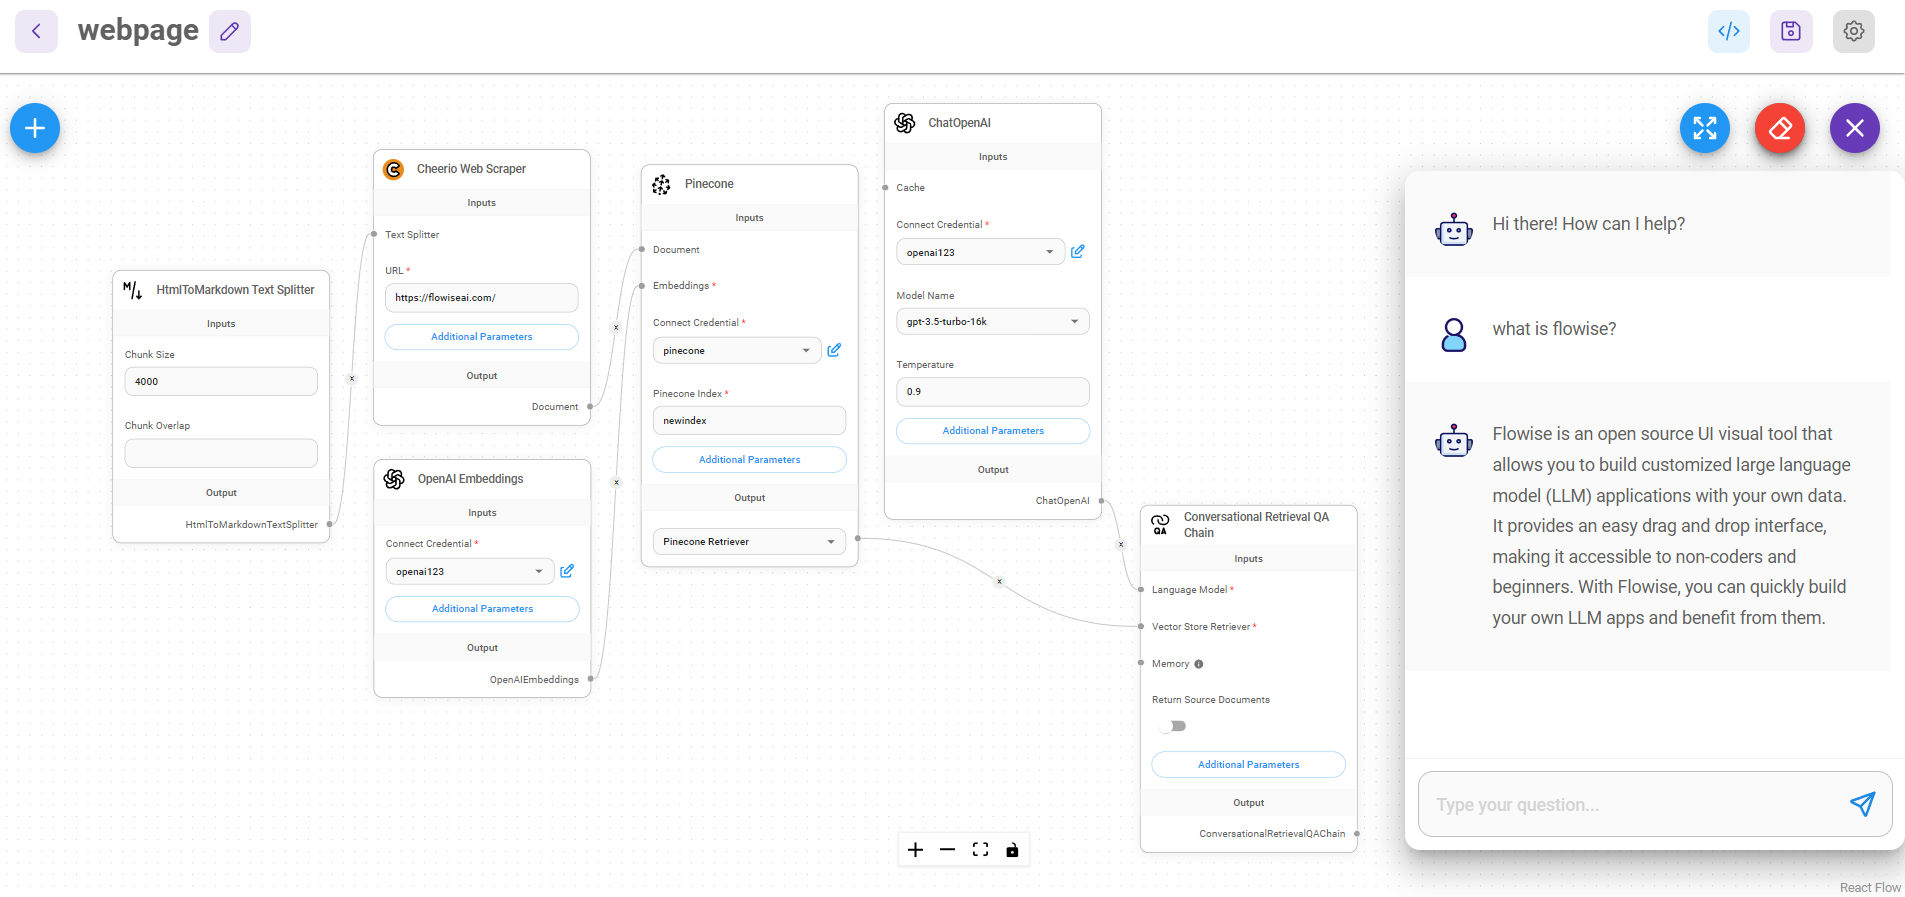The height and width of the screenshot is (897, 1905).
Task: Open the API code embed icon
Action: [1728, 32]
